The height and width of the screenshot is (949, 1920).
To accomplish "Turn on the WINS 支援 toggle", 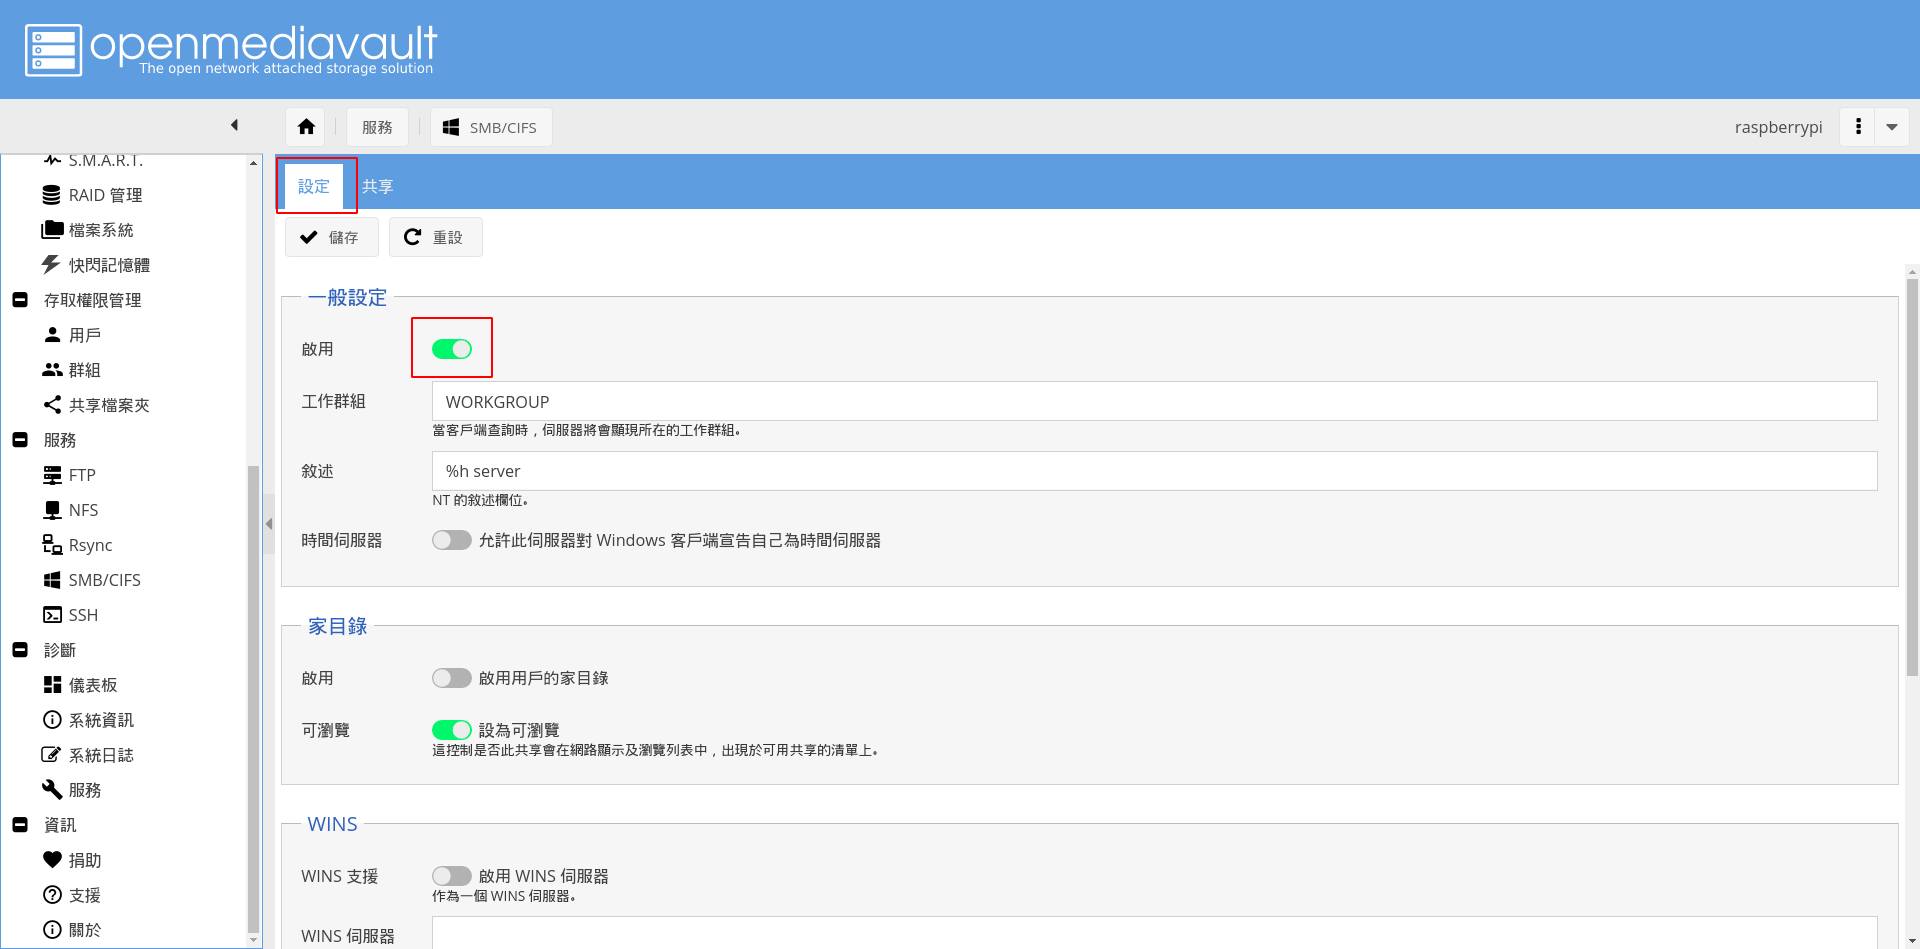I will pos(452,876).
